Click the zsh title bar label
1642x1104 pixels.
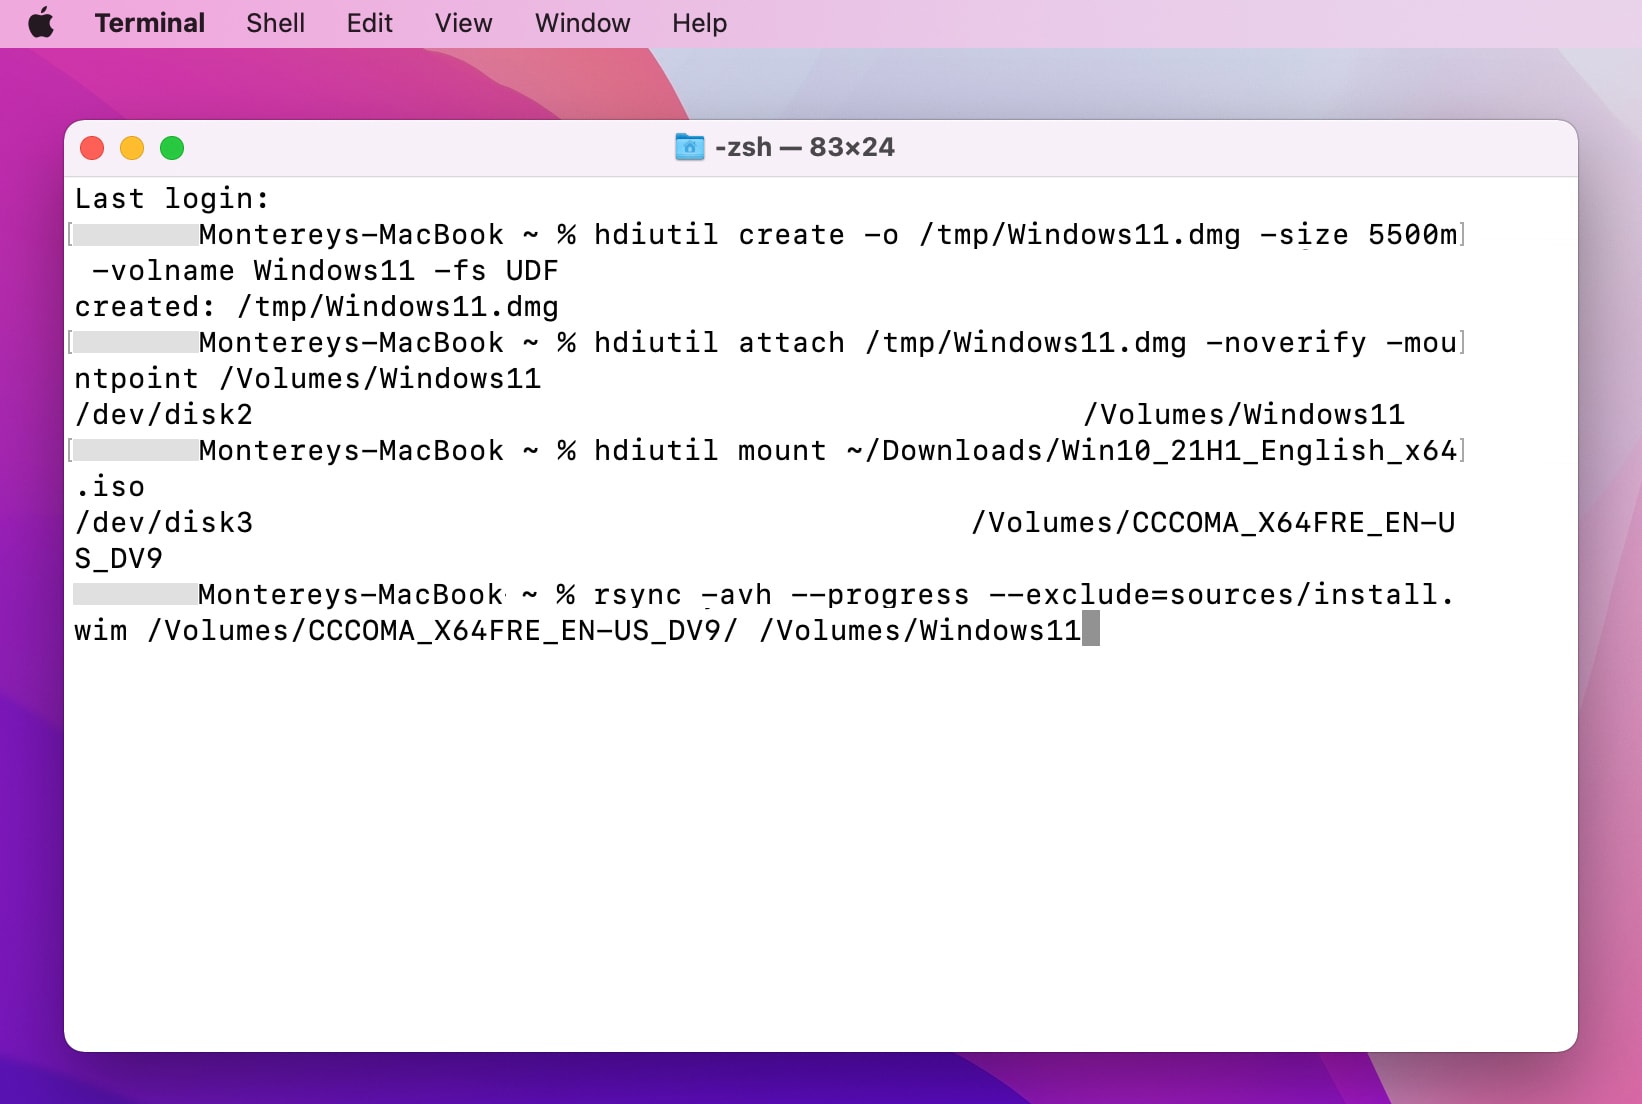tap(745, 147)
